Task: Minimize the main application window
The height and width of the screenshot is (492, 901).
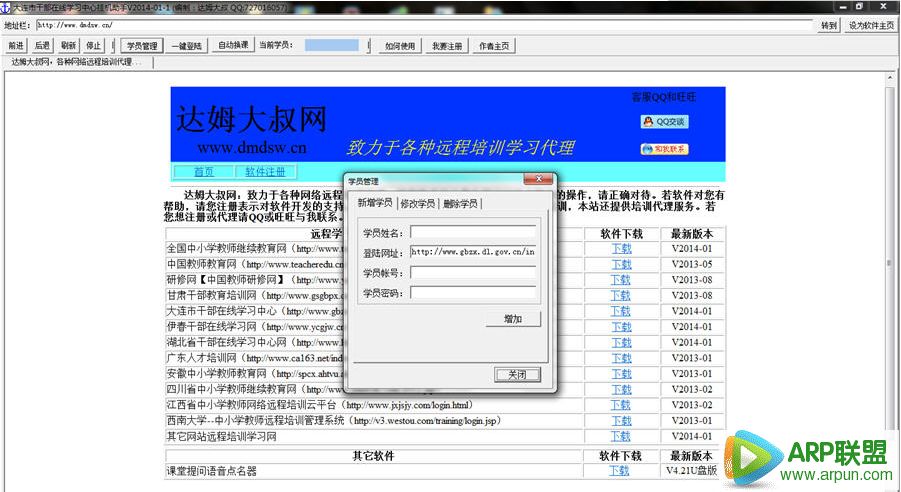Action: point(843,7)
